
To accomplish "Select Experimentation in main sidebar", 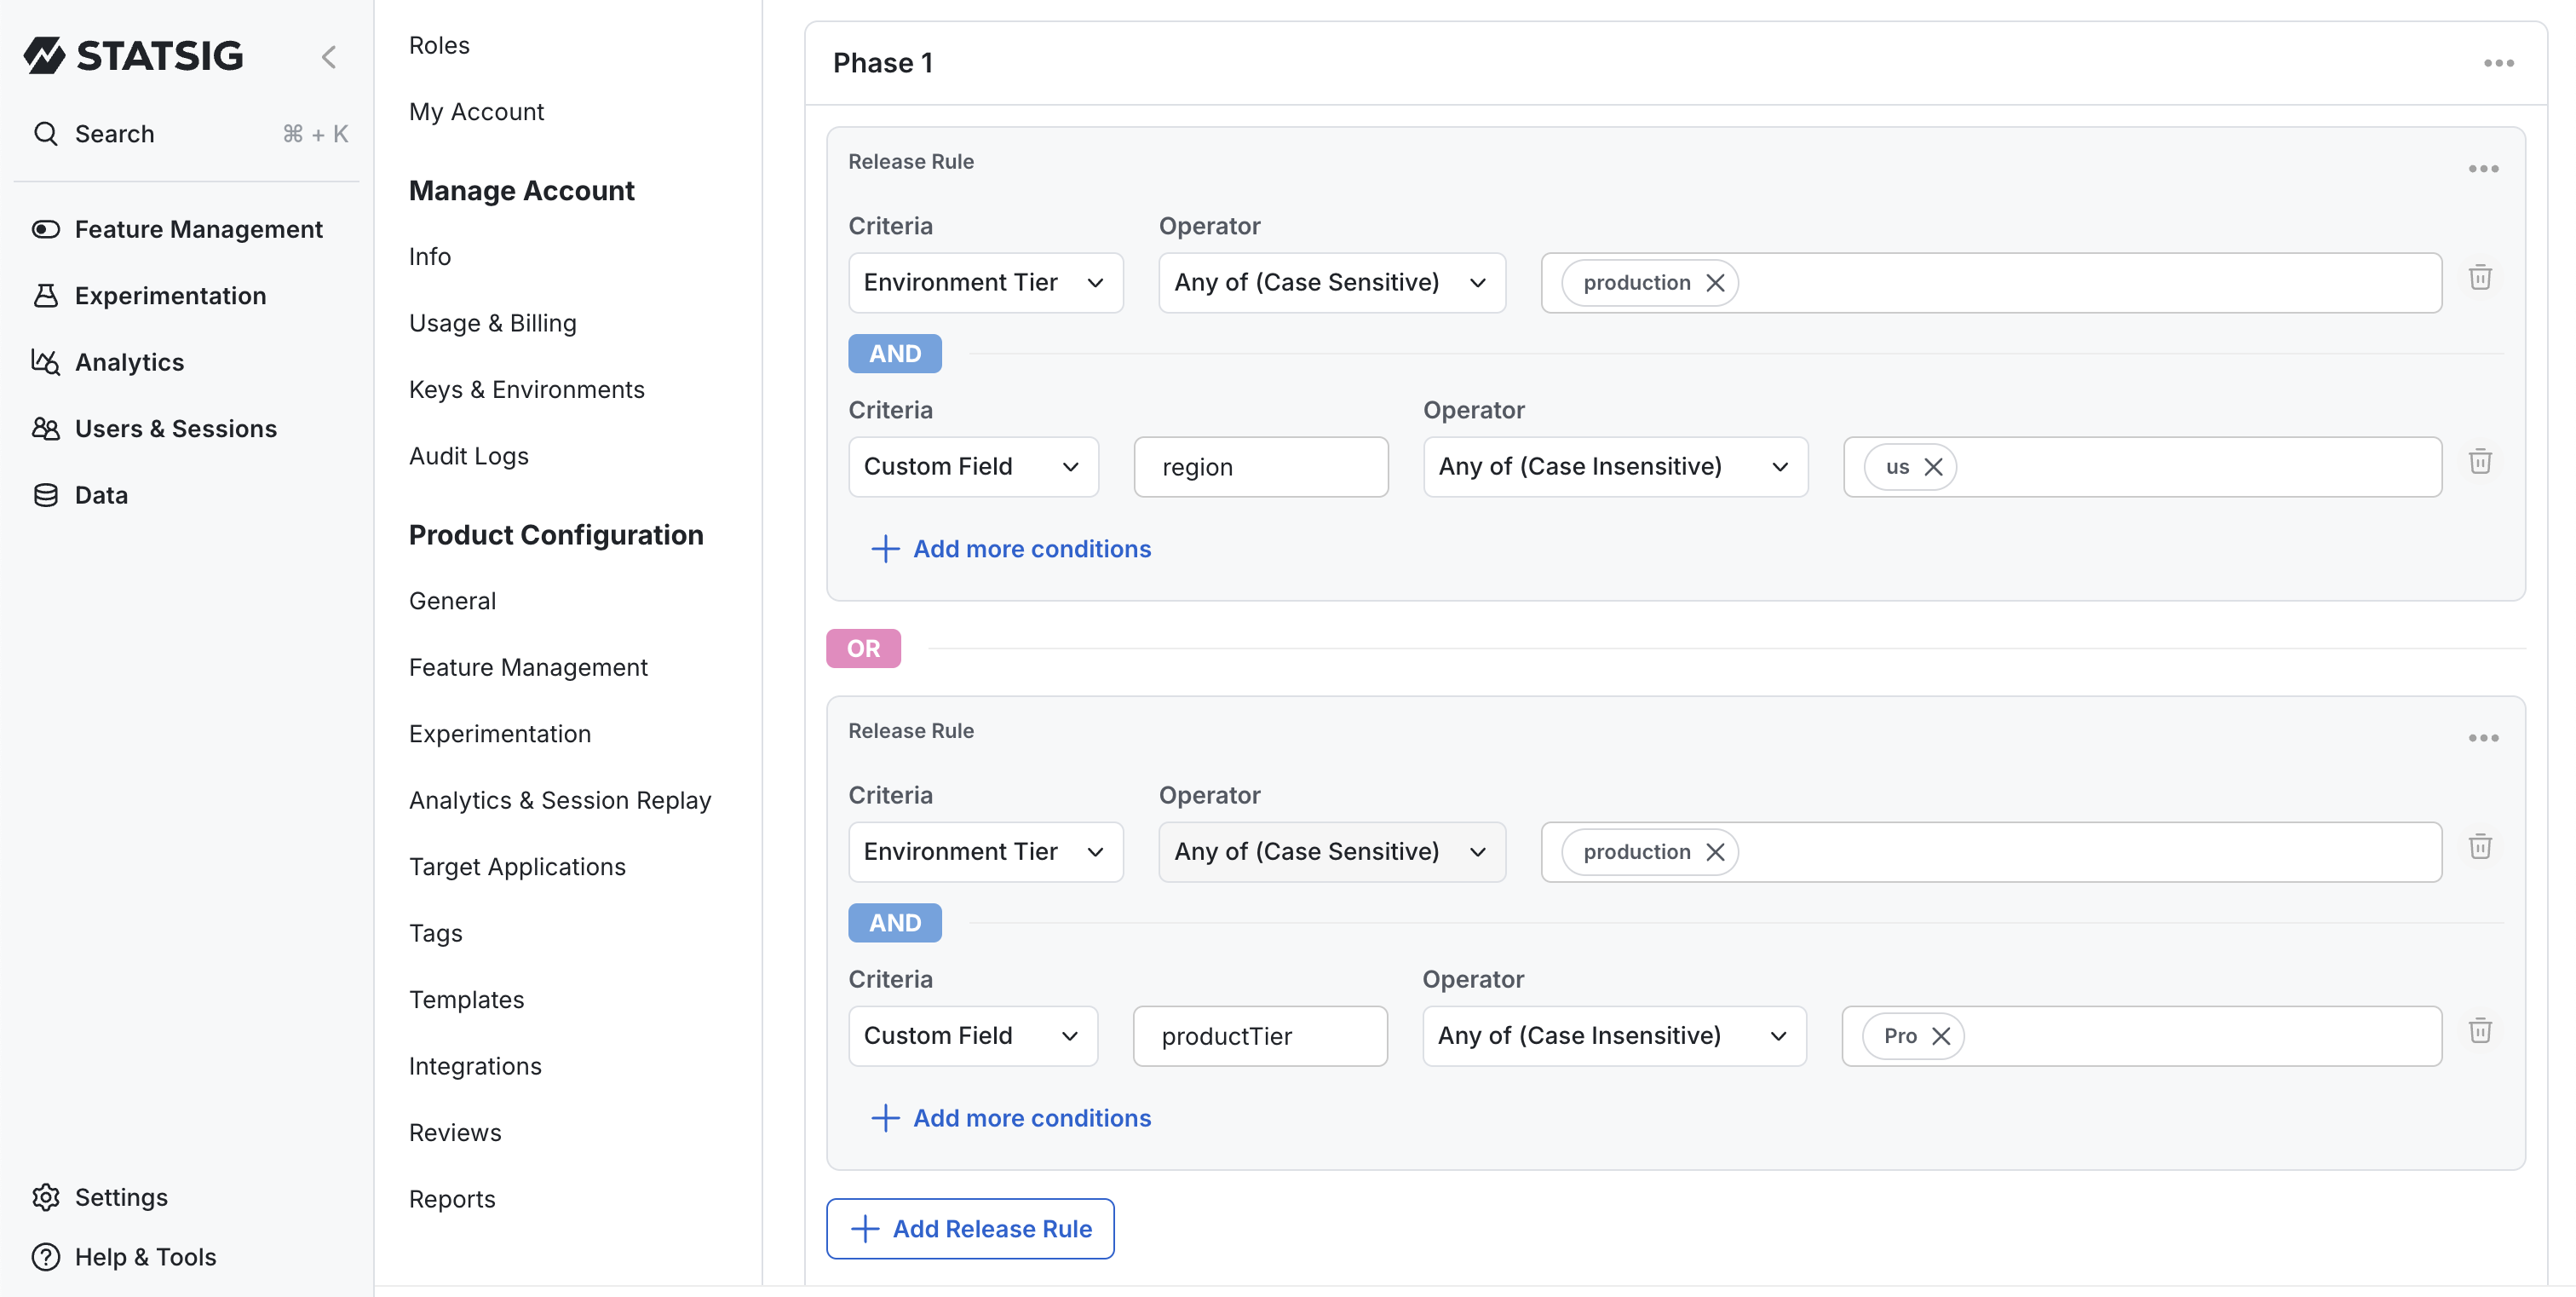I will (x=170, y=296).
